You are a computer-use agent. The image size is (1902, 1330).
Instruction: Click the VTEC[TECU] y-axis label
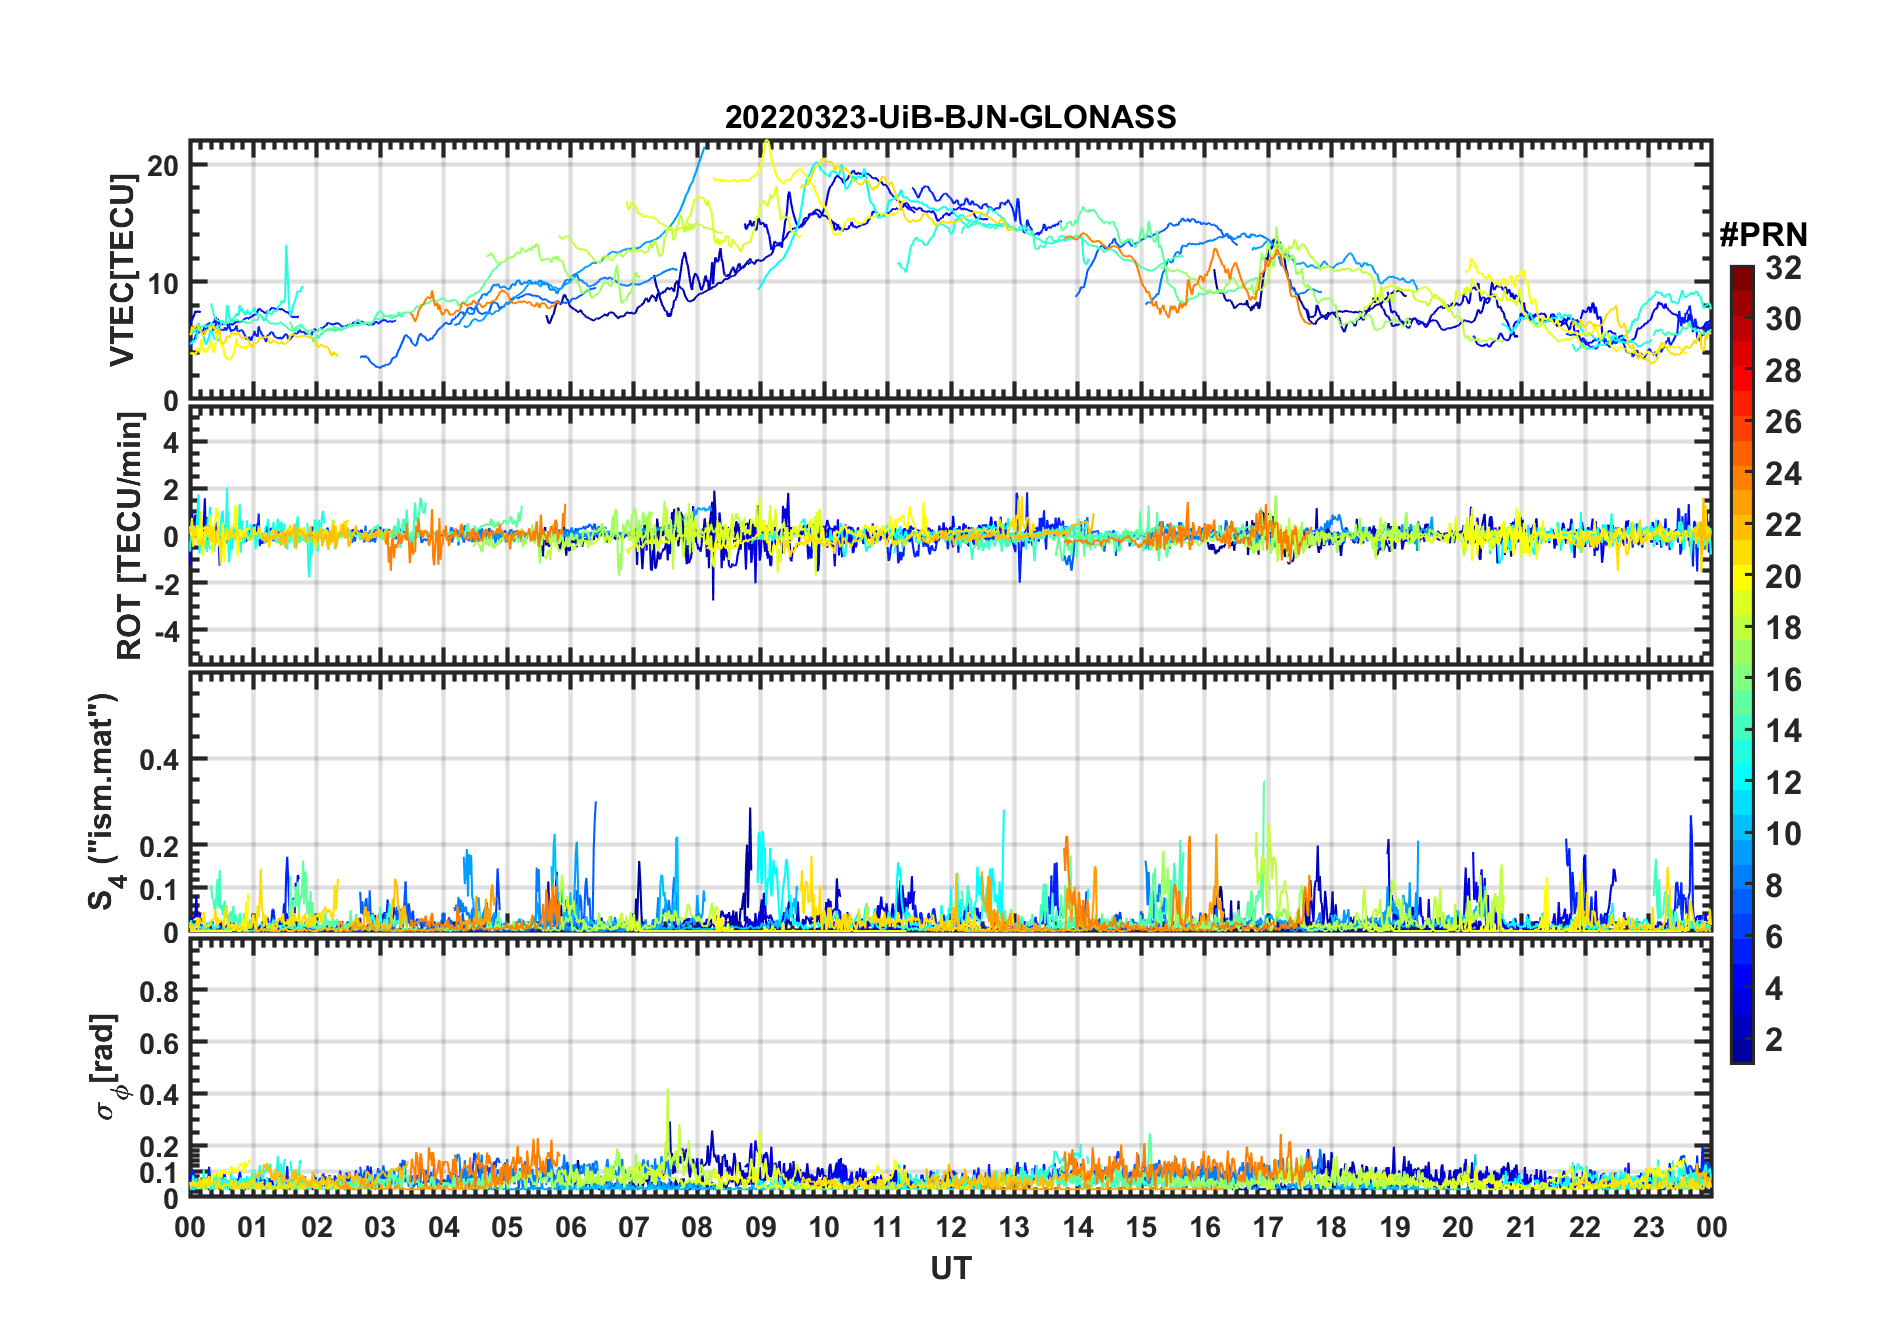[x=122, y=270]
